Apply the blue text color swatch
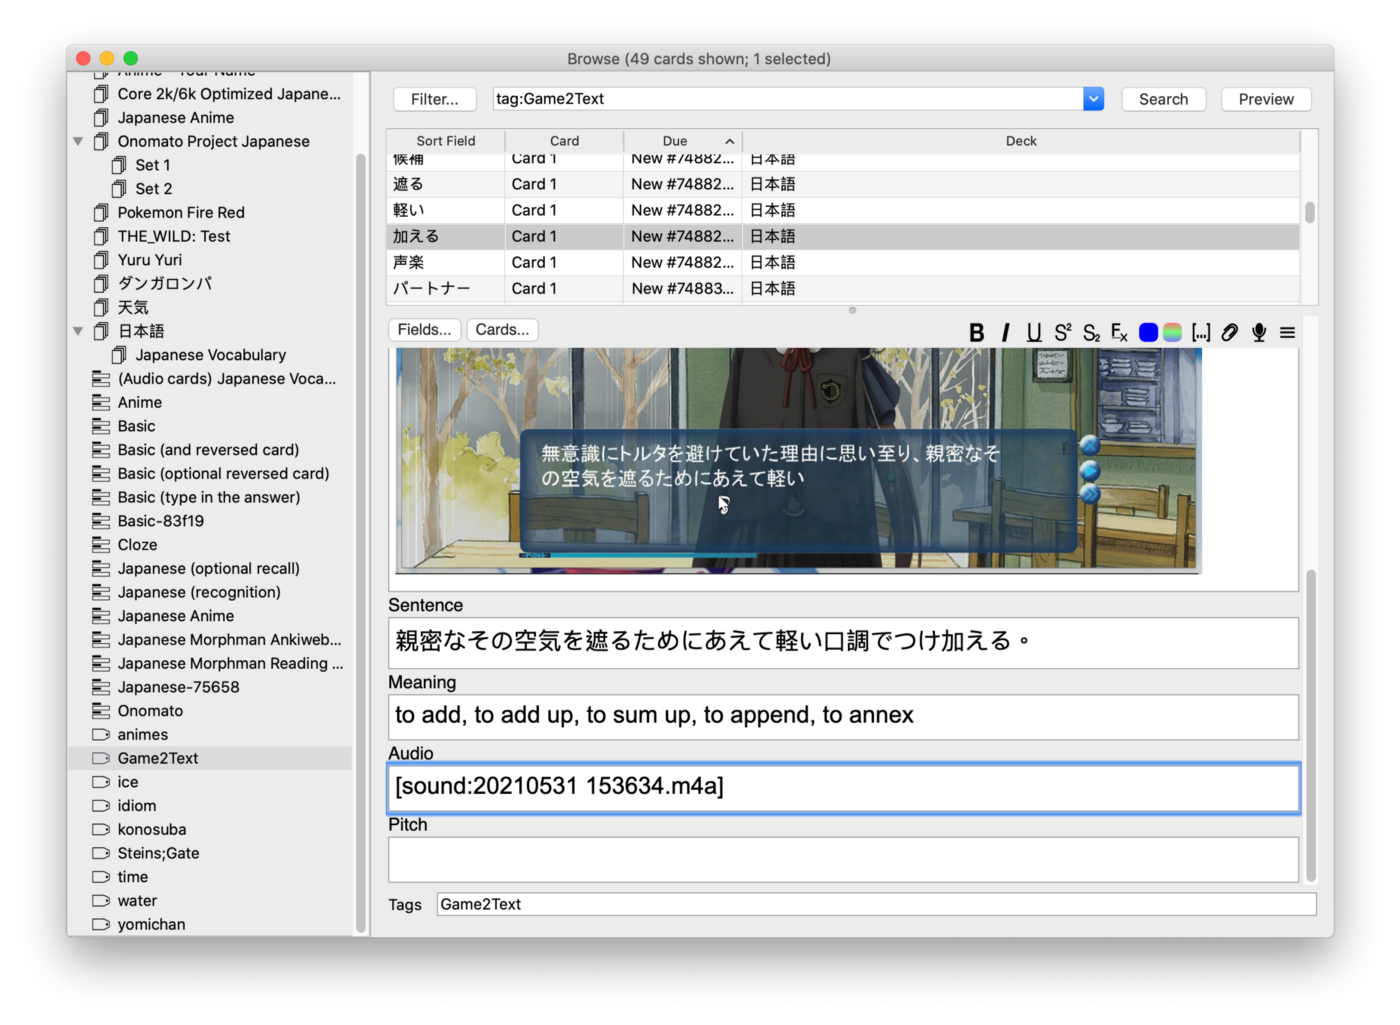 1148,332
